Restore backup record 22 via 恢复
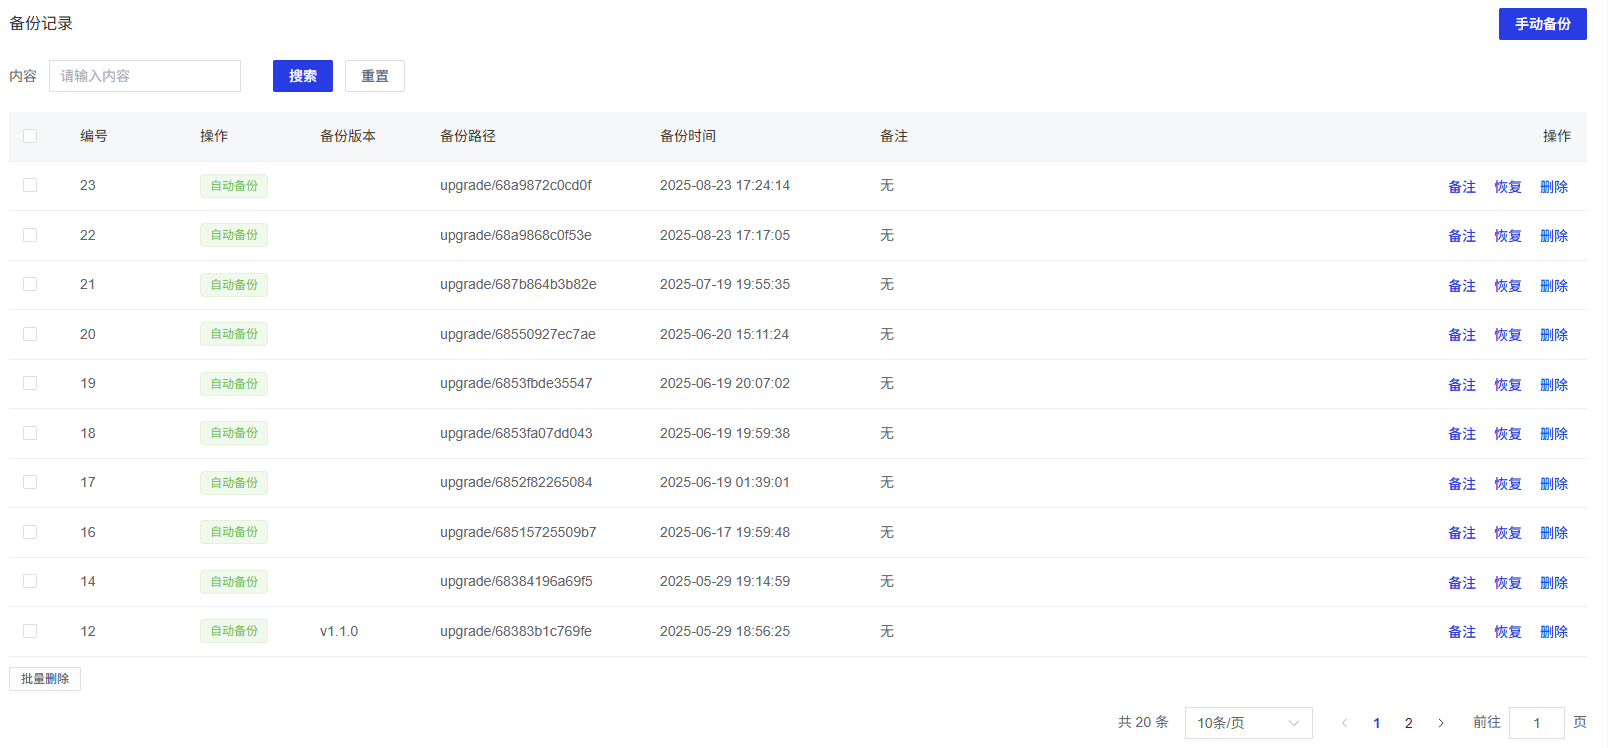The height and width of the screenshot is (748, 1608). click(1507, 236)
